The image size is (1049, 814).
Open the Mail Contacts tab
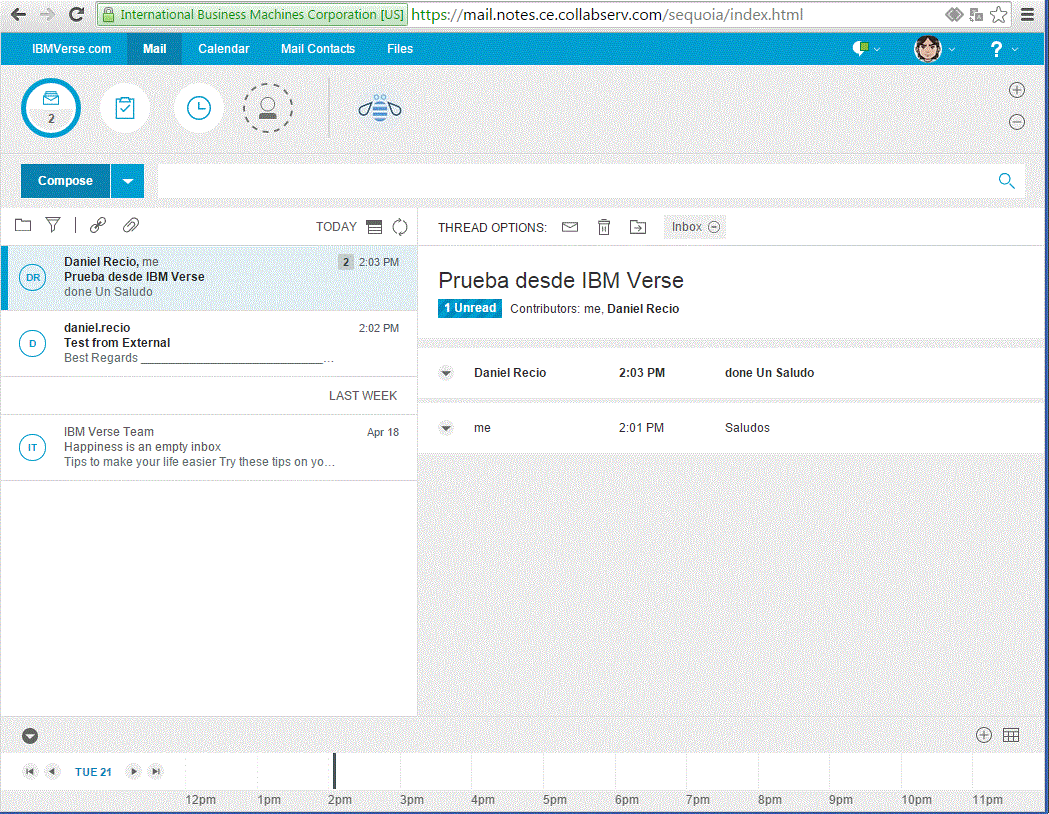(318, 49)
